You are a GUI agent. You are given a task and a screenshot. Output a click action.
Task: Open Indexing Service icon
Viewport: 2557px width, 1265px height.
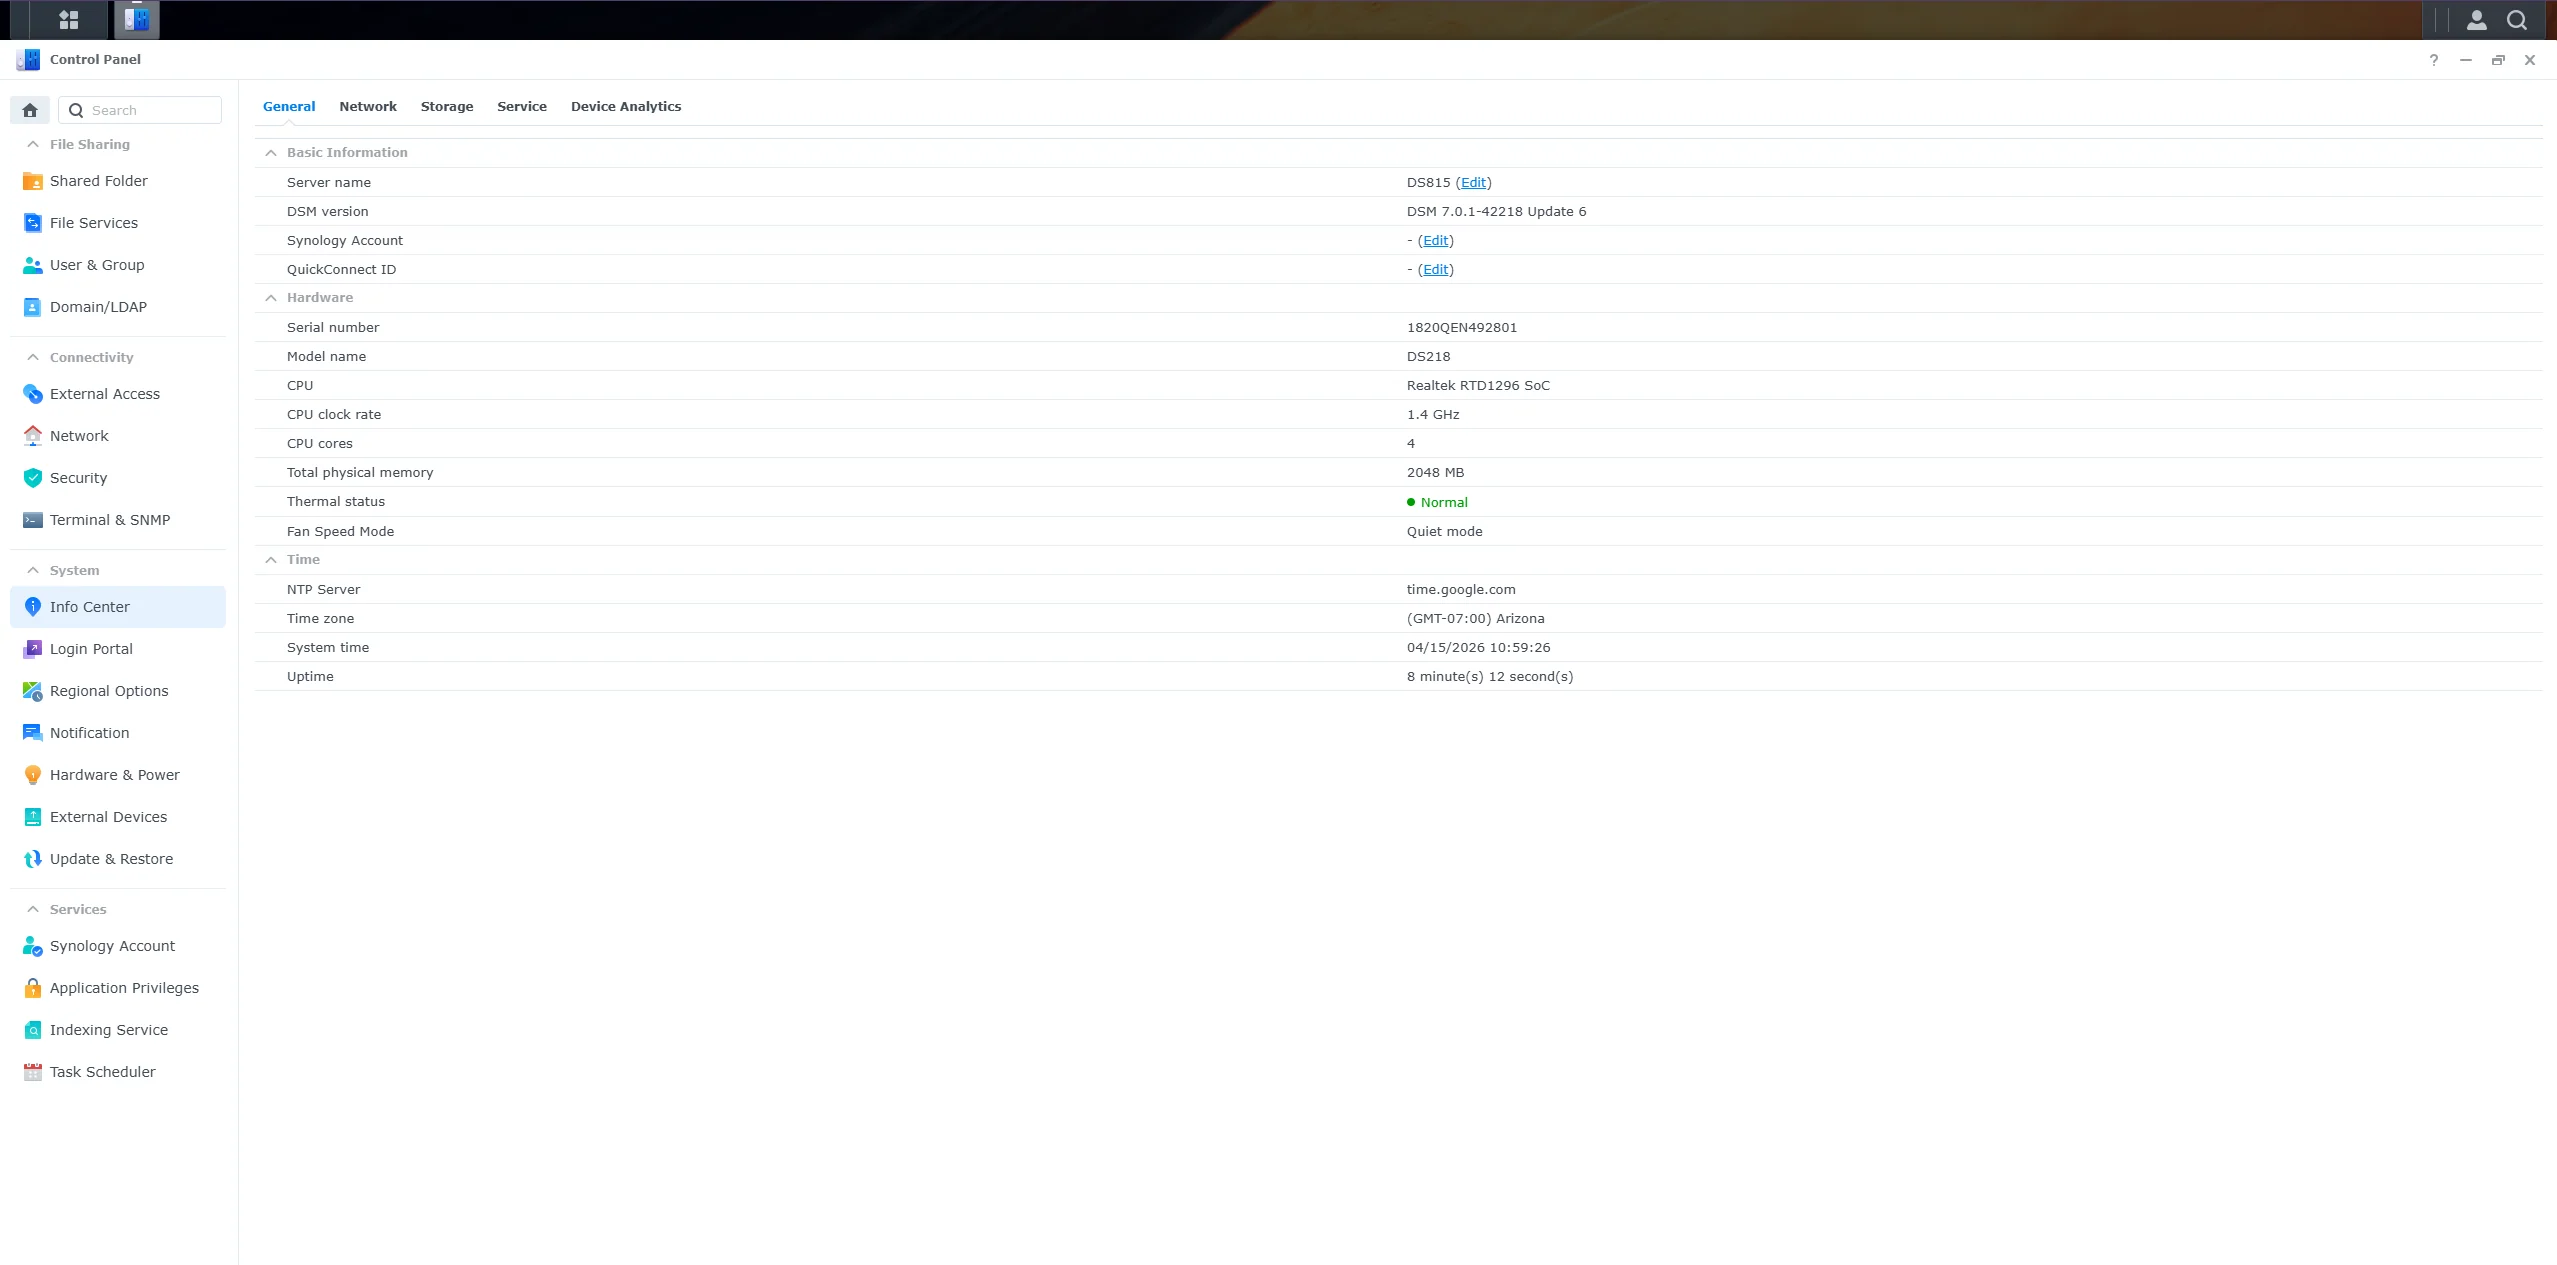[32, 1030]
